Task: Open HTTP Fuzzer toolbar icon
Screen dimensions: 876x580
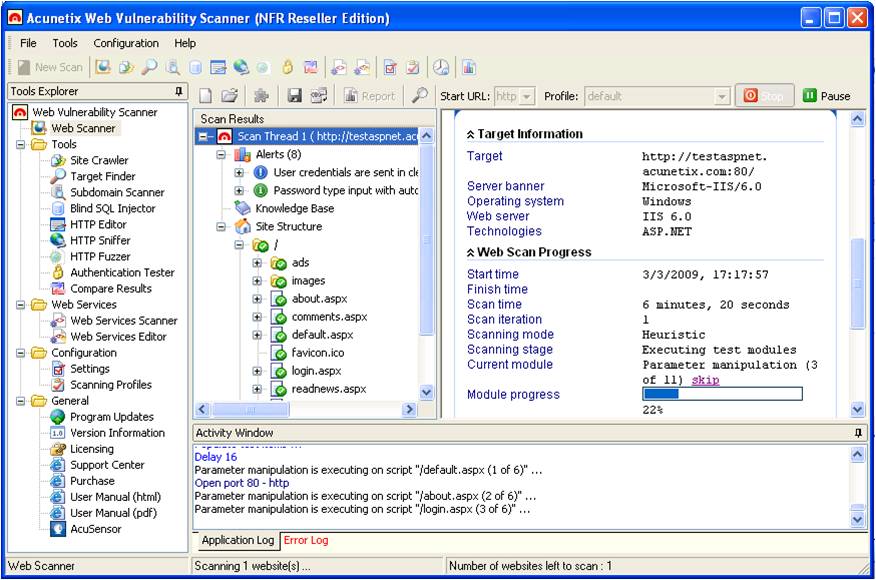Action: pyautogui.click(x=263, y=68)
